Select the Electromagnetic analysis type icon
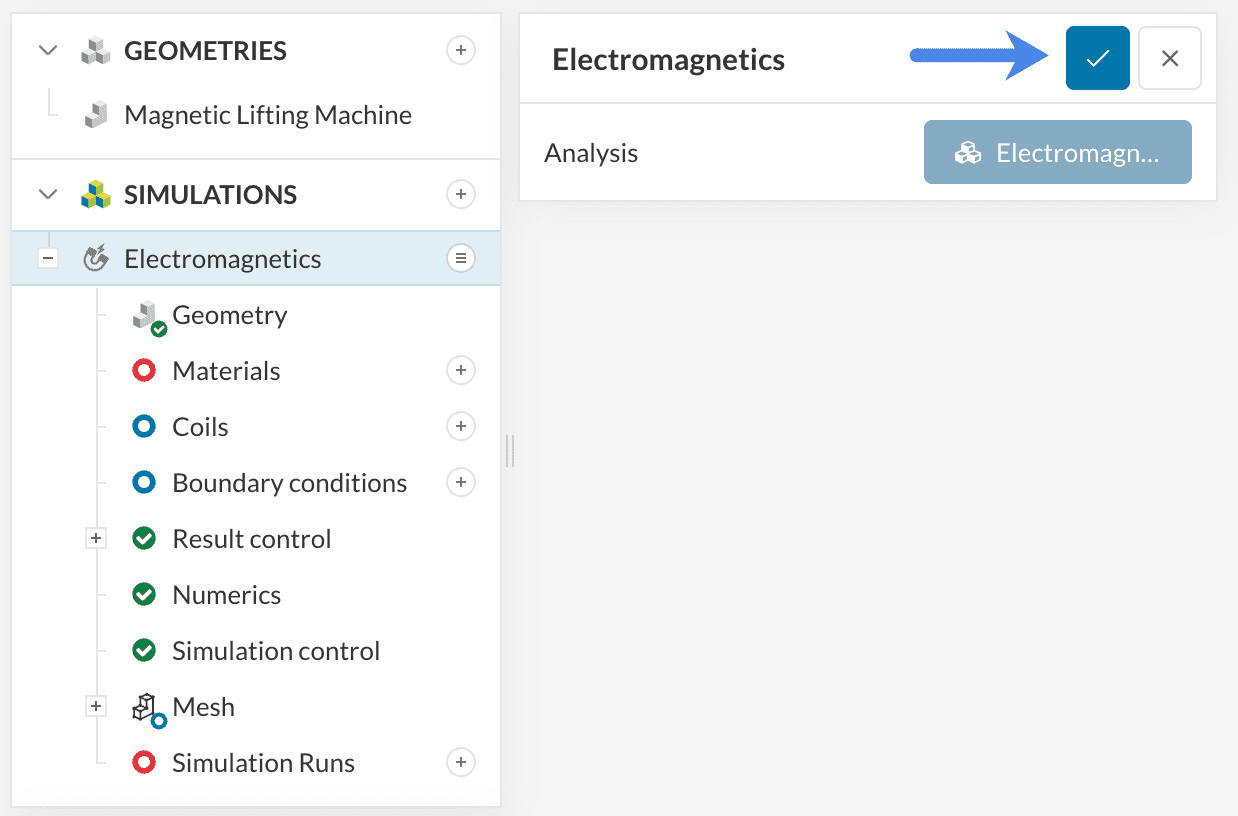 point(968,152)
